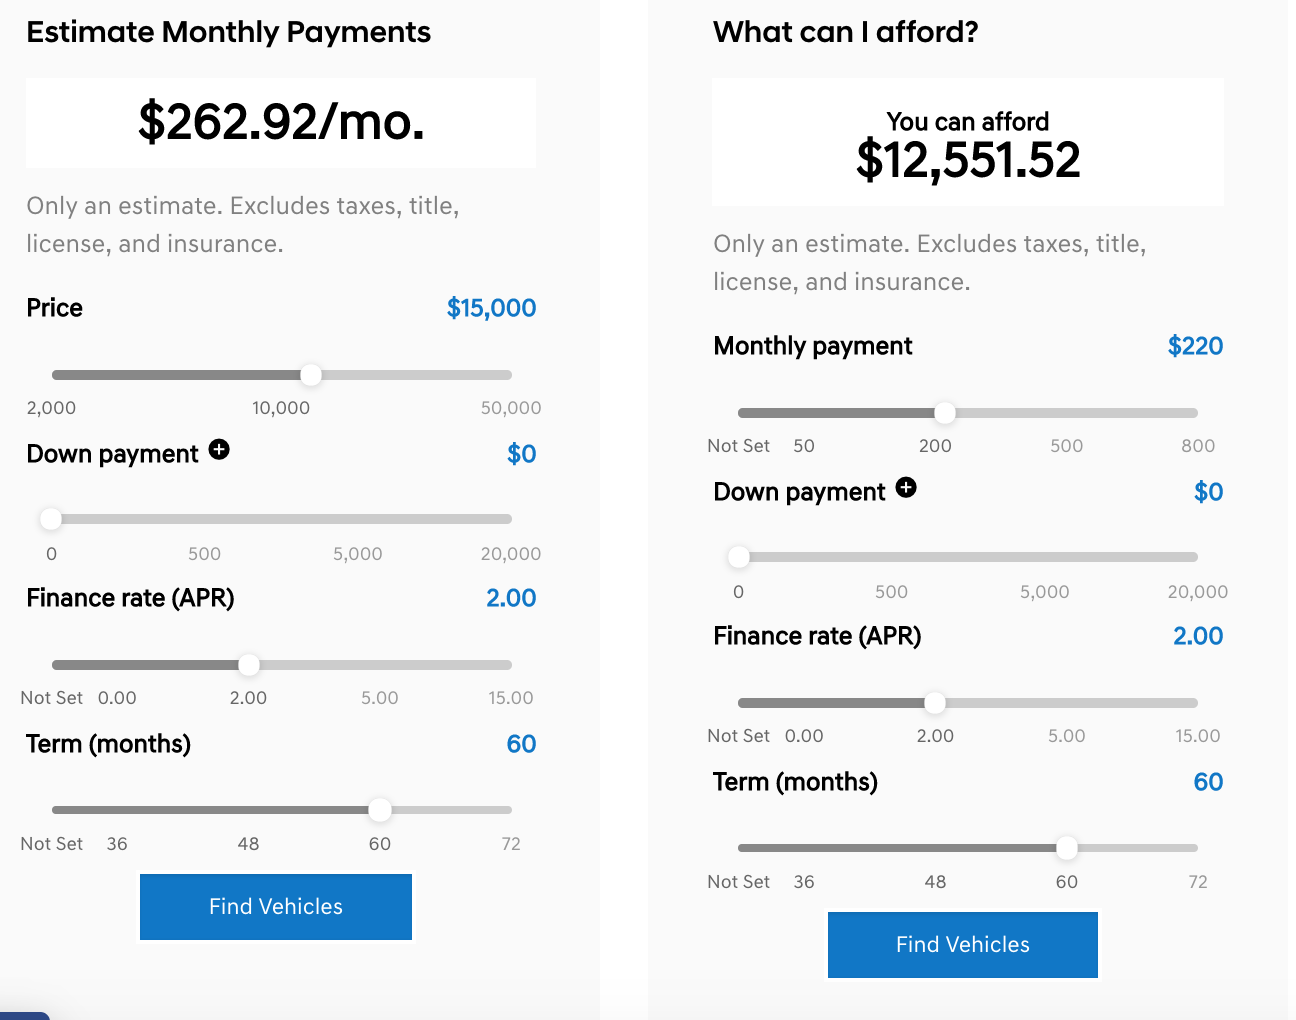Click Find Vehicles under What can I afford
1296x1020 pixels.
(962, 945)
